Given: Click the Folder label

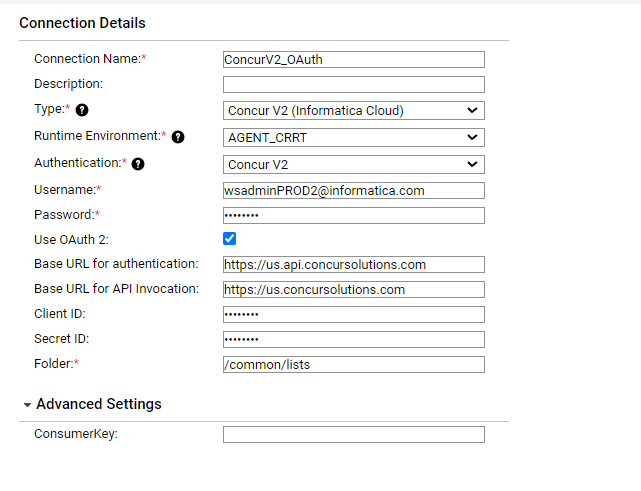Looking at the screenshot, I should tap(56, 363).
